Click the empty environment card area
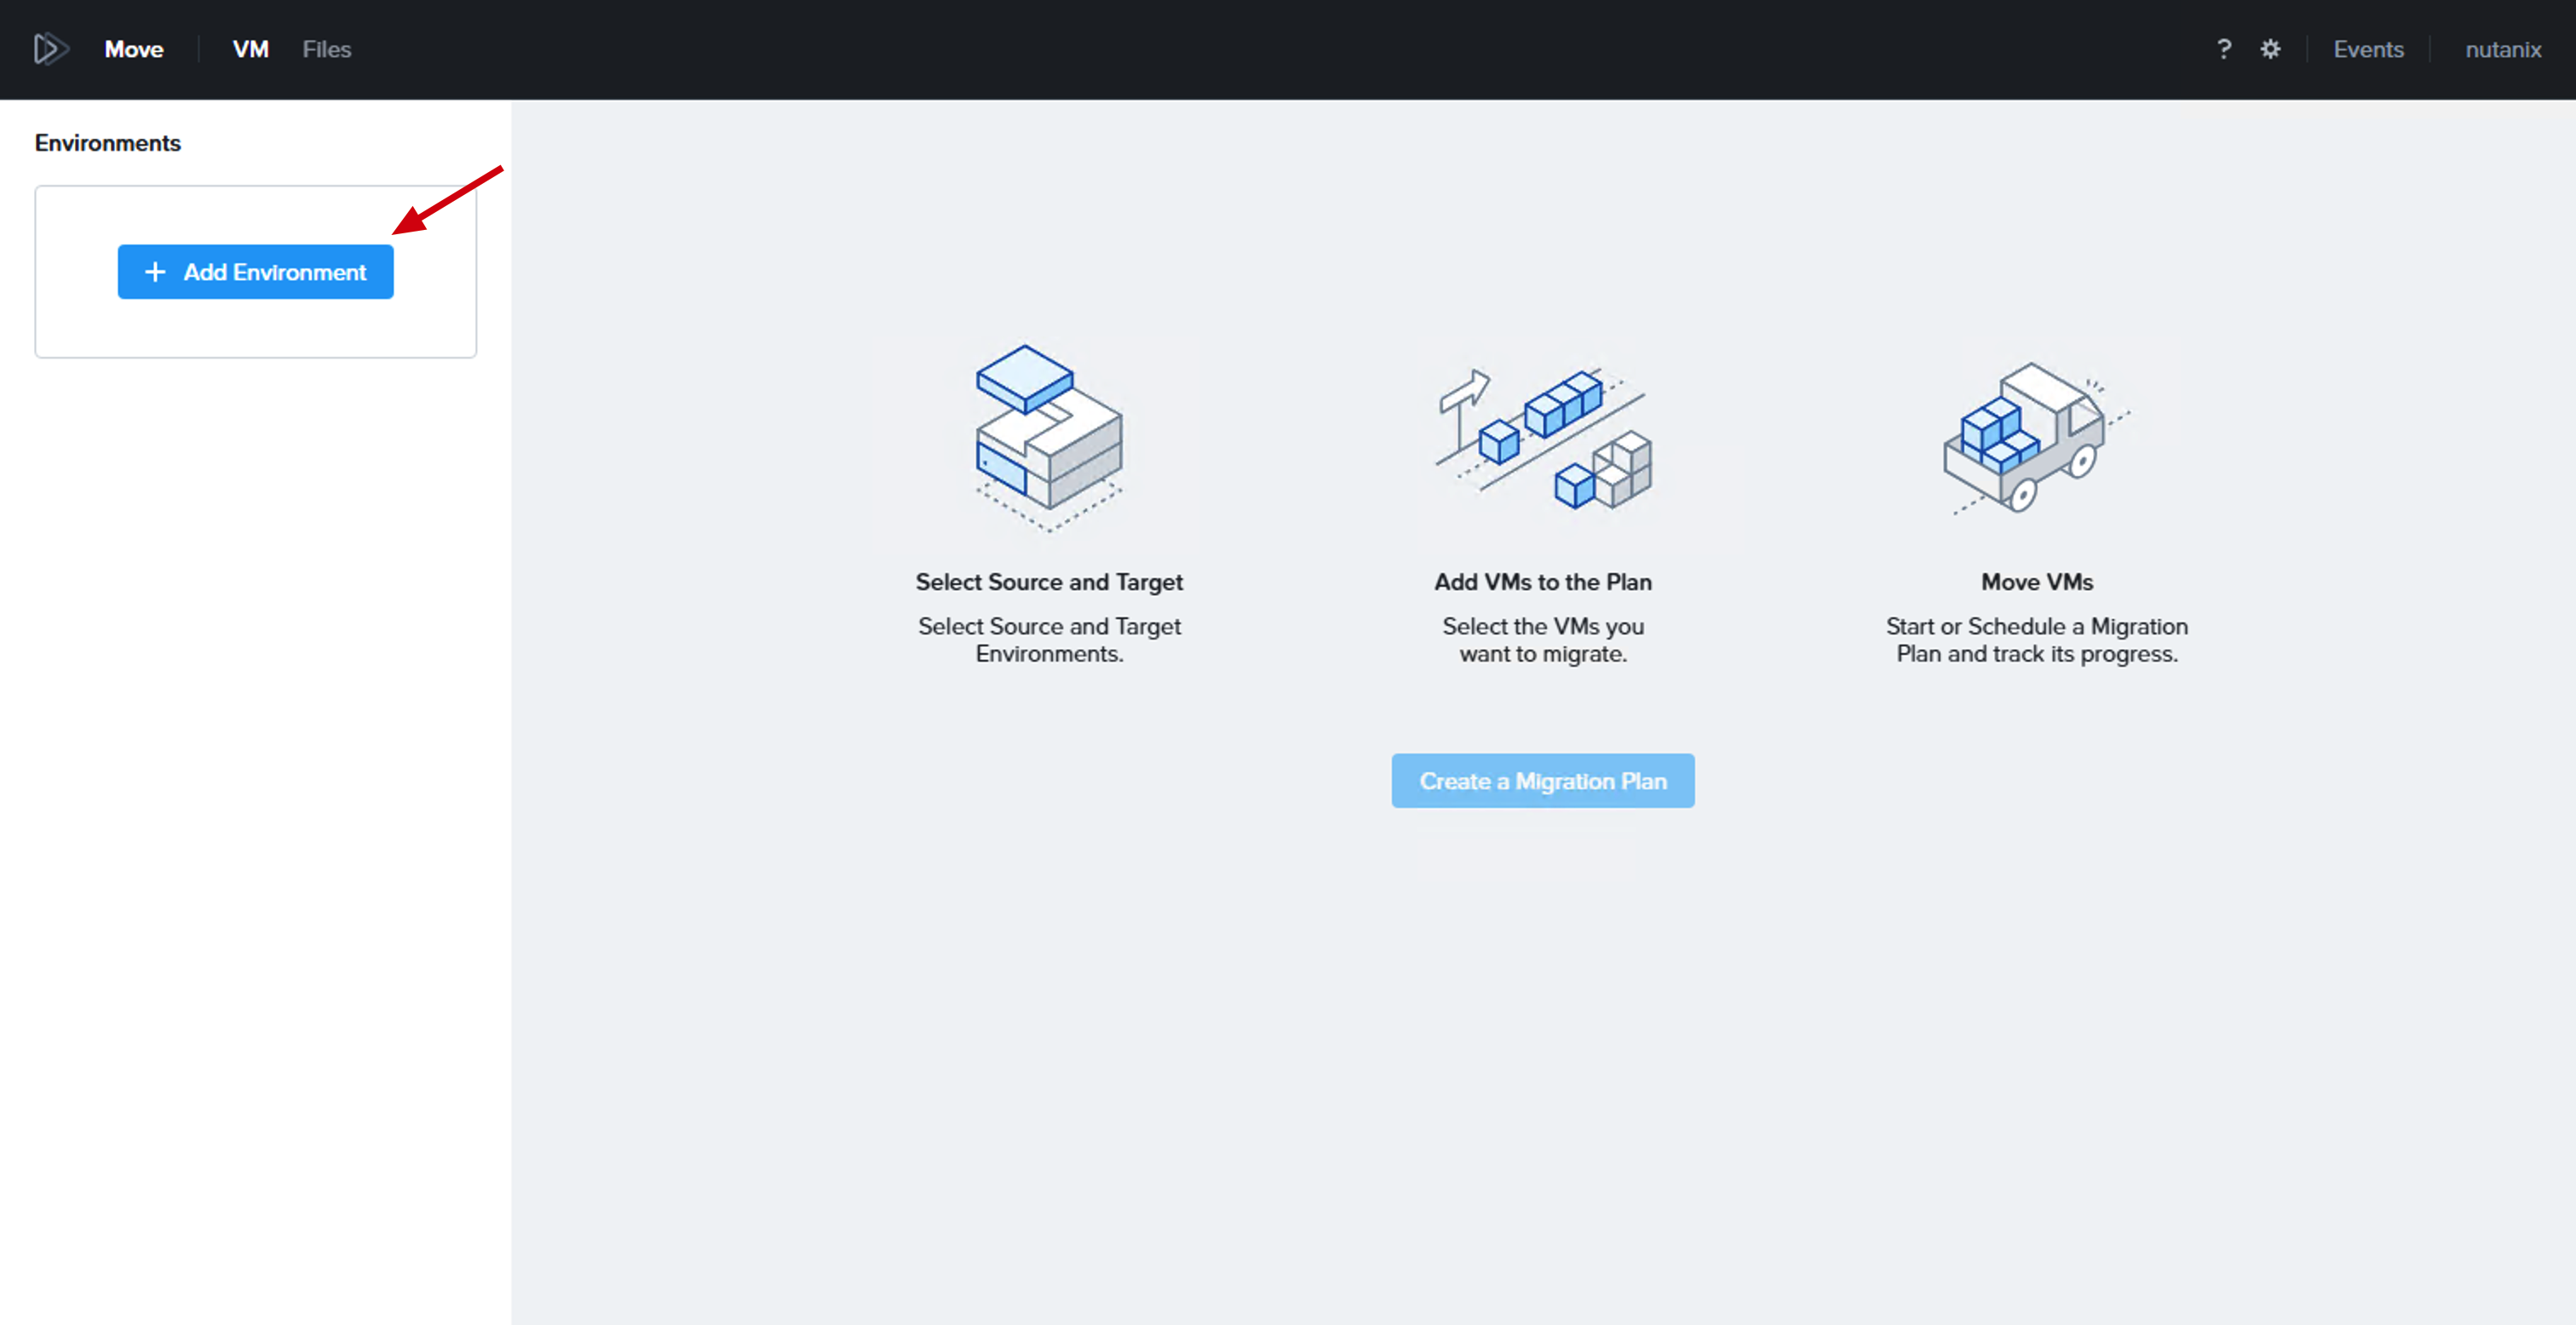The image size is (2576, 1325). (256, 330)
